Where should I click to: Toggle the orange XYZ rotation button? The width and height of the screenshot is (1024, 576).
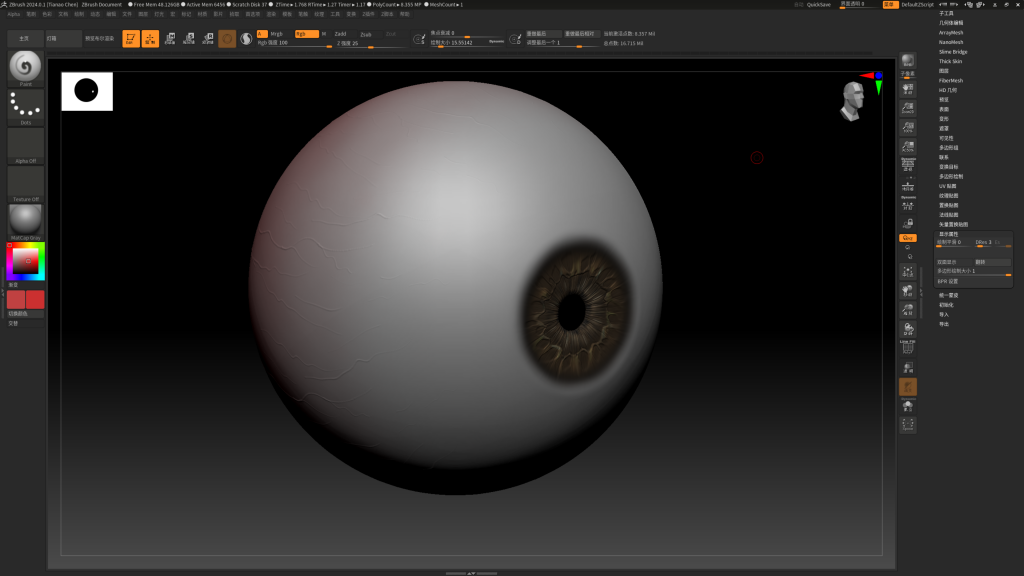pos(908,238)
